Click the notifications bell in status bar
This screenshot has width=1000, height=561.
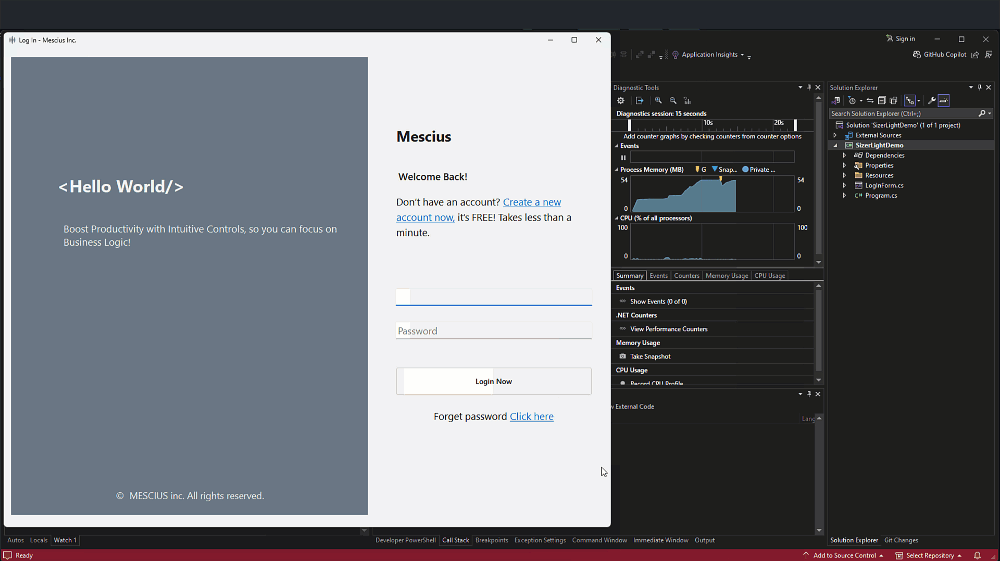[977, 555]
